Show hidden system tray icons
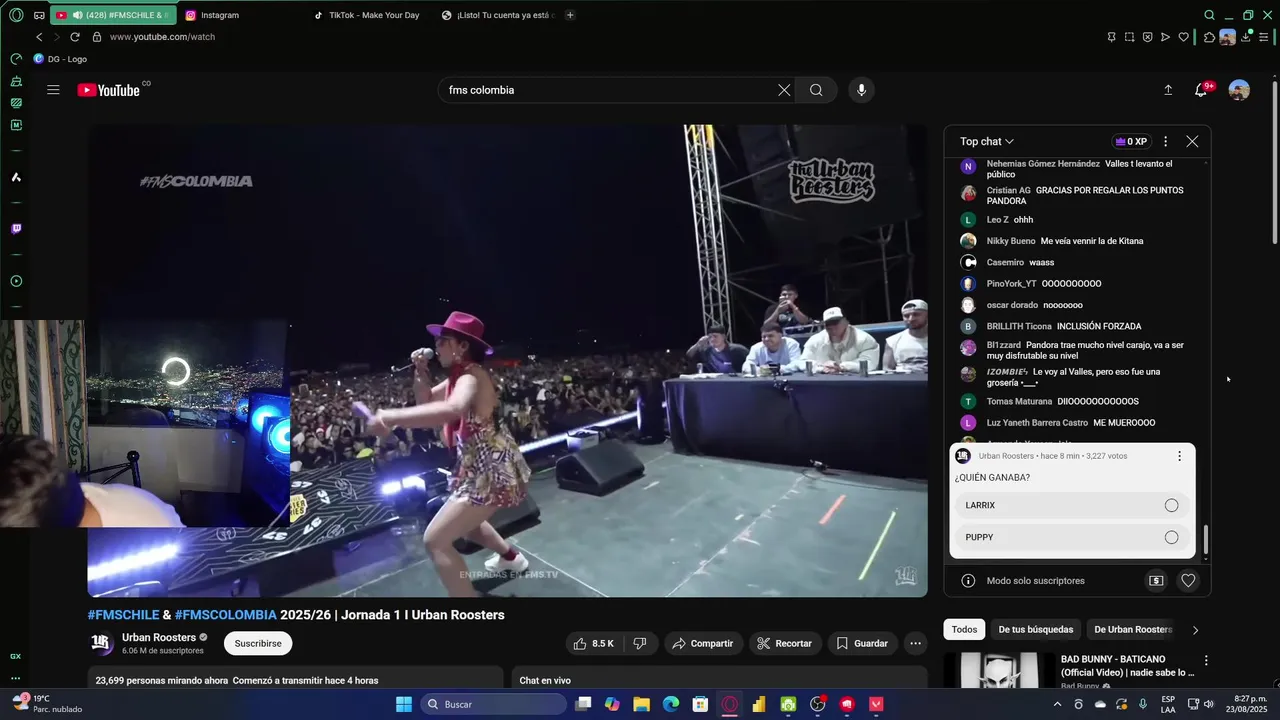Image resolution: width=1280 pixels, height=720 pixels. (x=1058, y=704)
